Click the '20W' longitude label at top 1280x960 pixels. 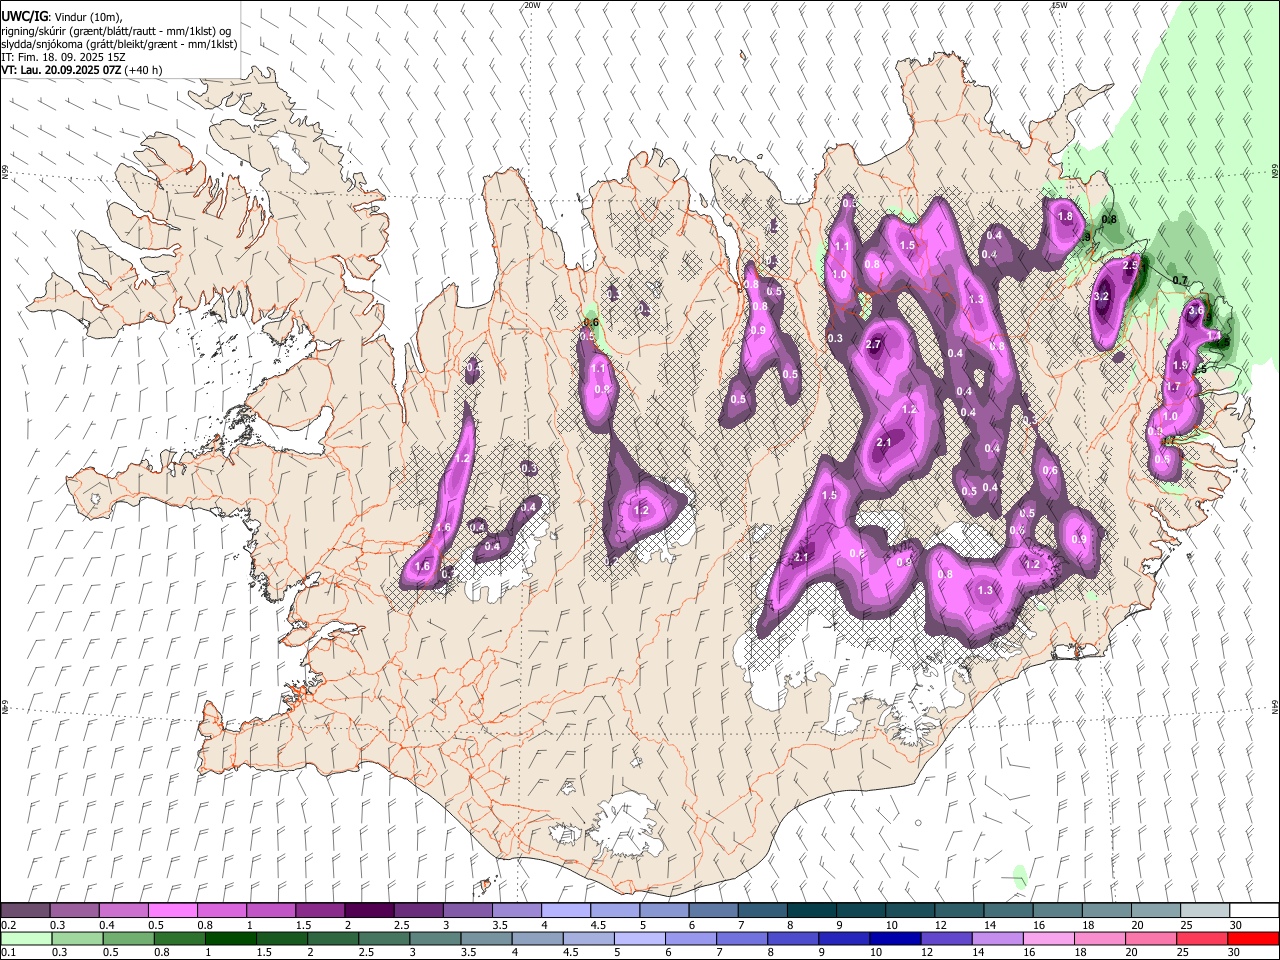pos(532,5)
